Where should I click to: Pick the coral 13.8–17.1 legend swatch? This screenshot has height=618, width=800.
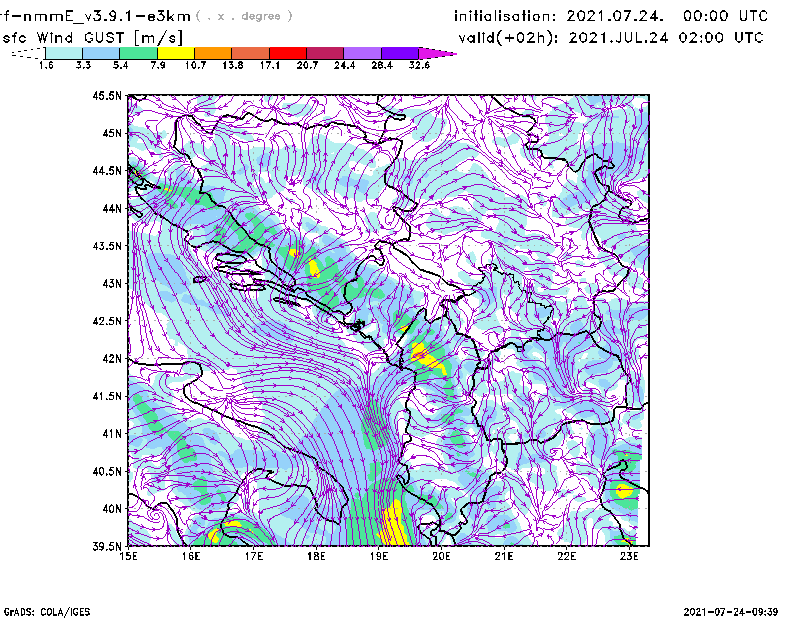[x=251, y=53]
